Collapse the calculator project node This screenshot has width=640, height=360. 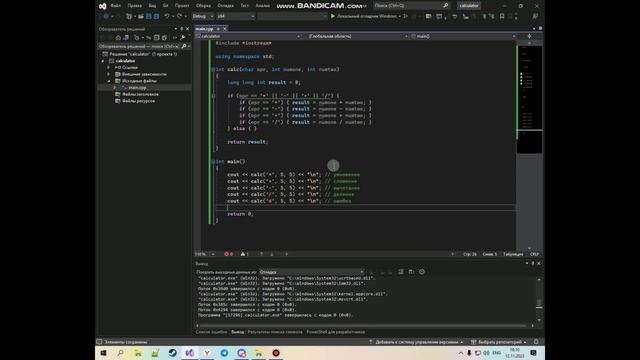(x=103, y=61)
